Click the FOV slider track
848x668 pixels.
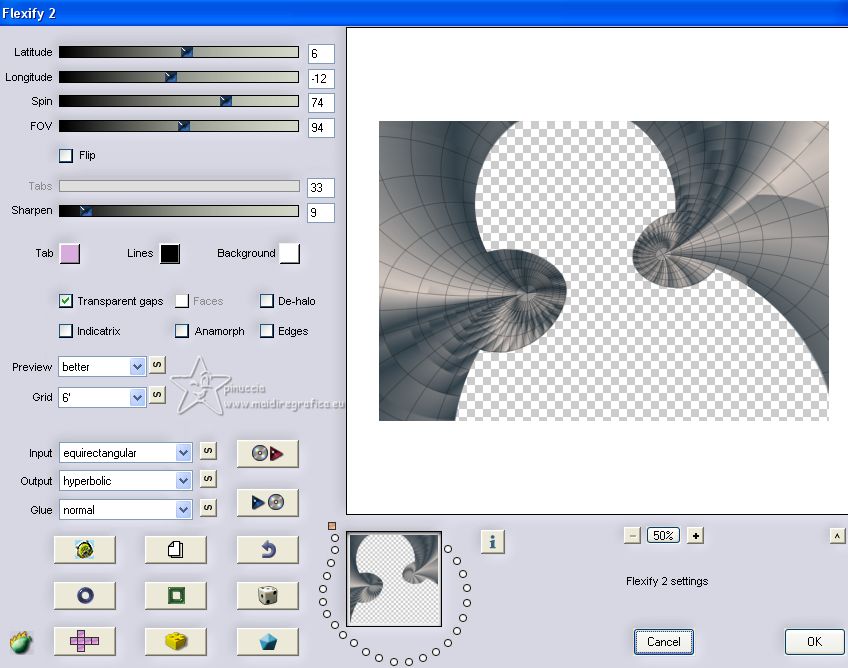(178, 126)
